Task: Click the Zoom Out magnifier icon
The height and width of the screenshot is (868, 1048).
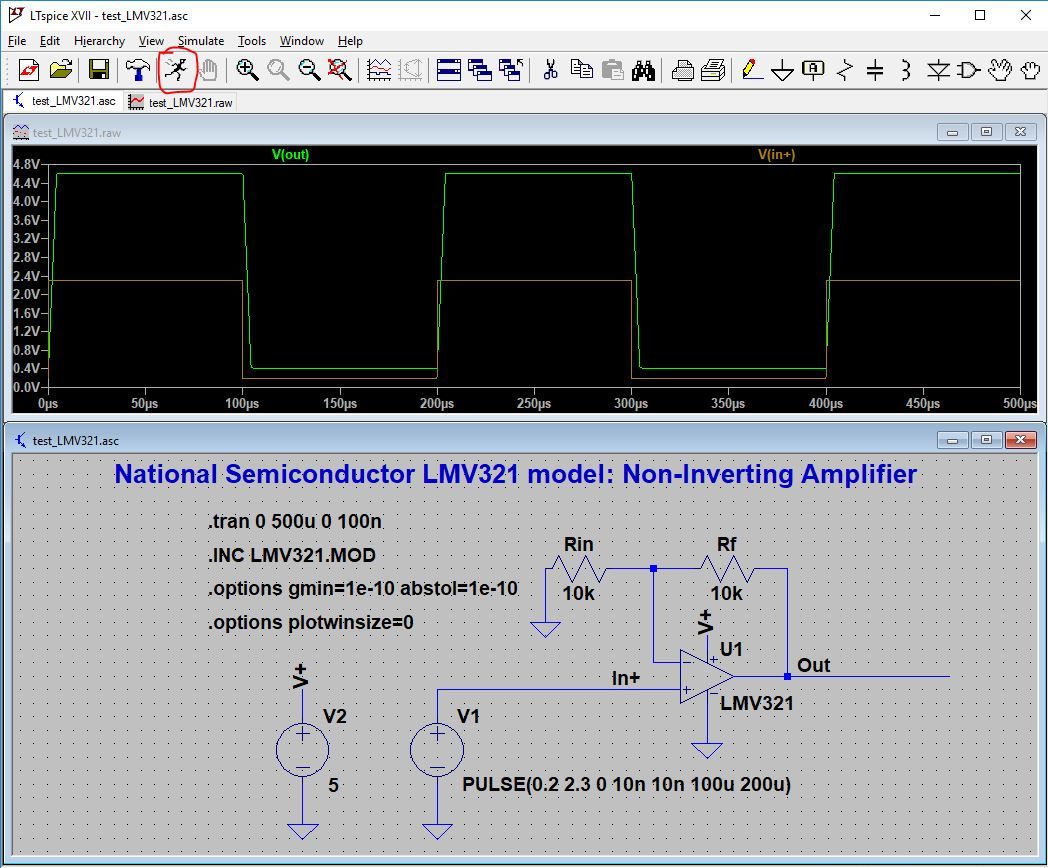Action: 309,69
